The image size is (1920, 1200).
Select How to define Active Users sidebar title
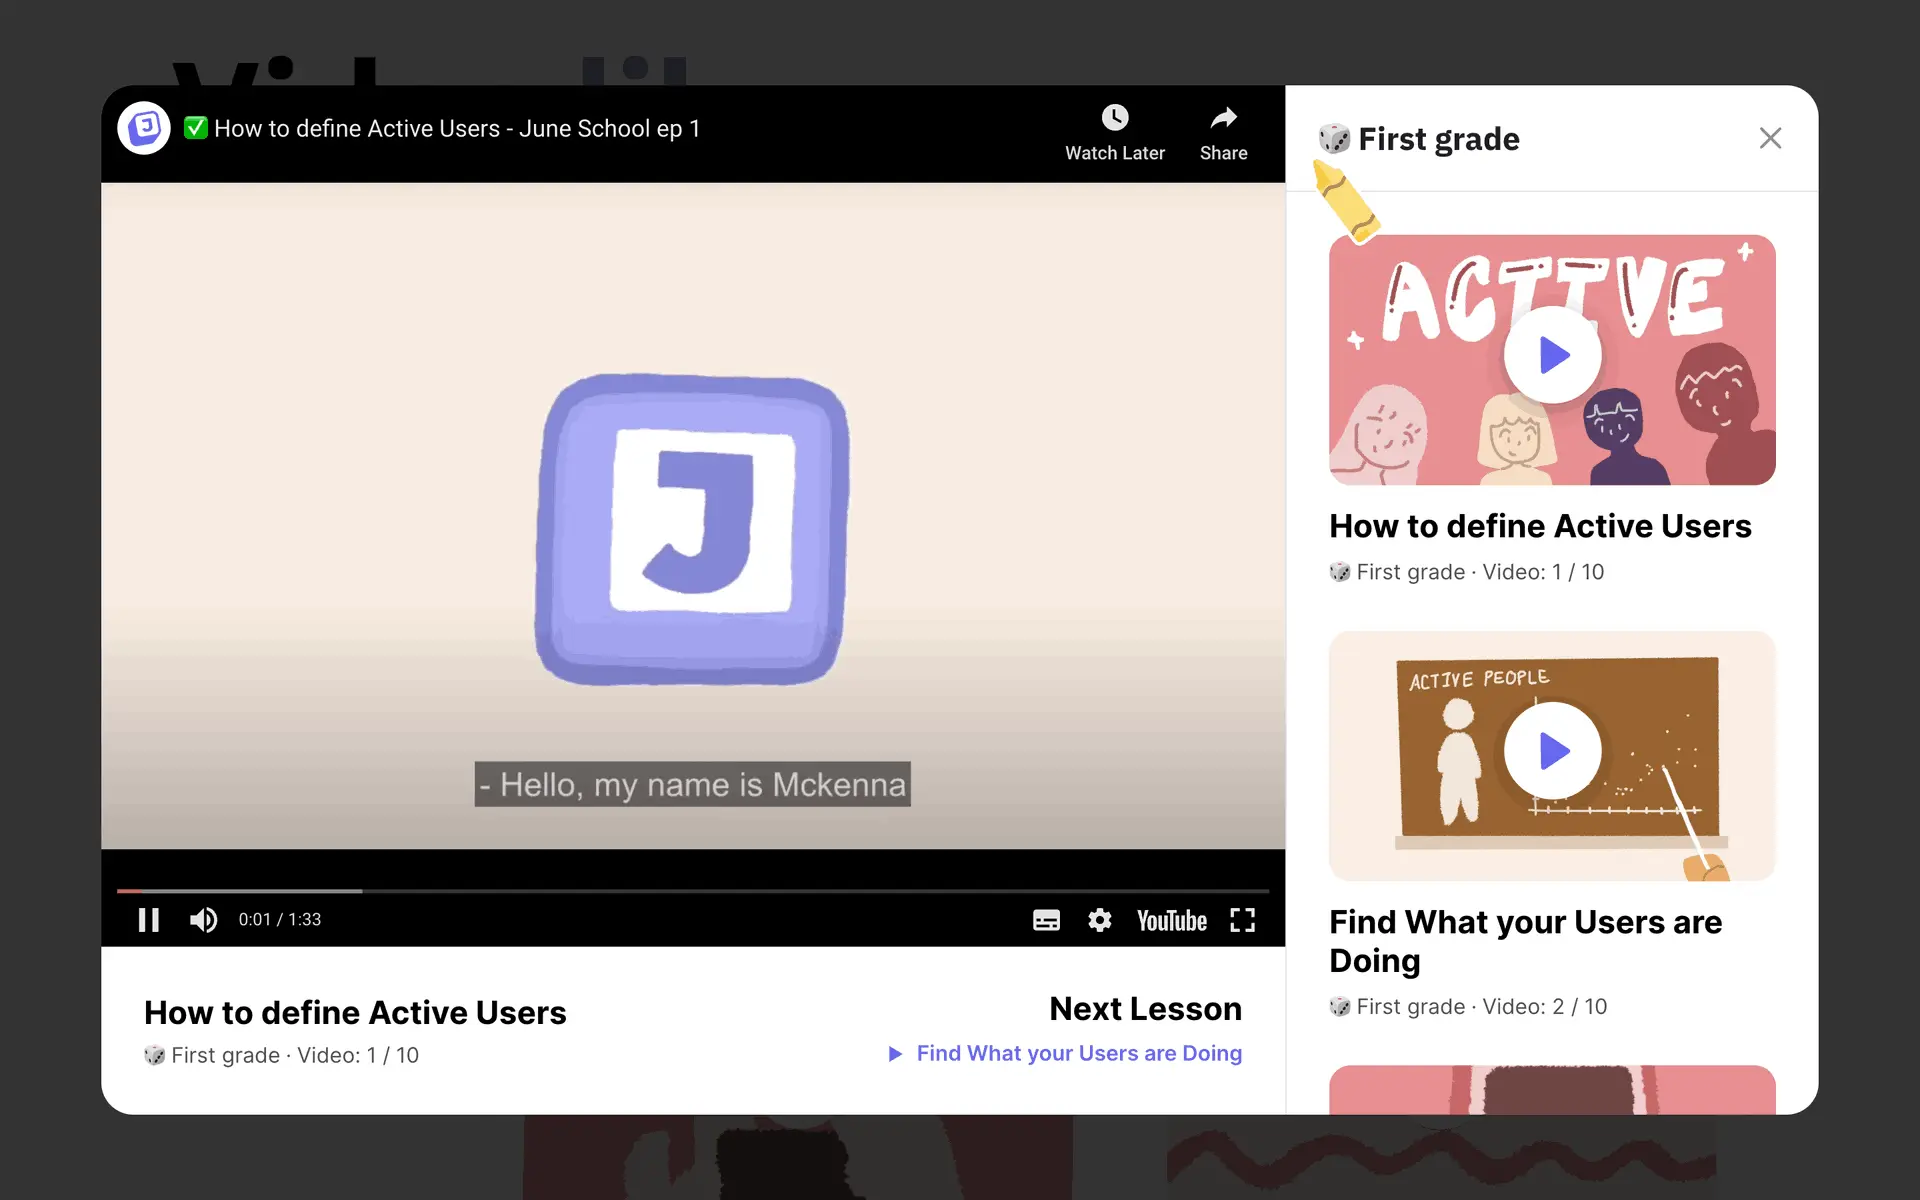(x=1540, y=526)
